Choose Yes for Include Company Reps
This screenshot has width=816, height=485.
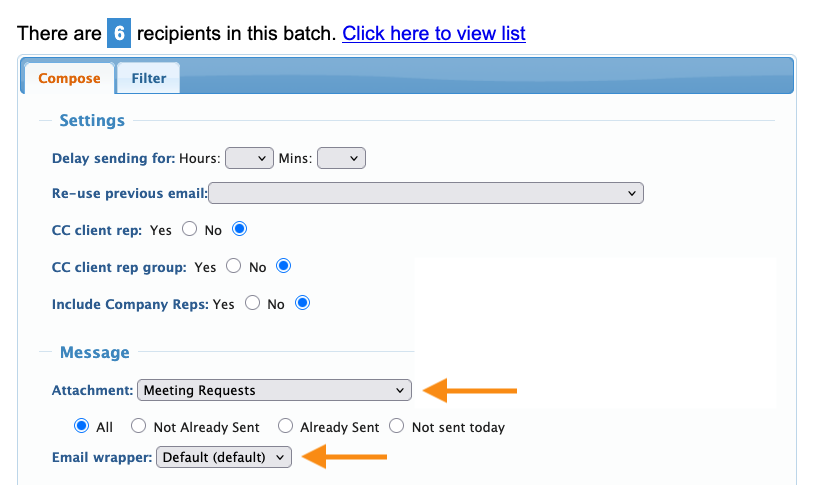point(253,303)
